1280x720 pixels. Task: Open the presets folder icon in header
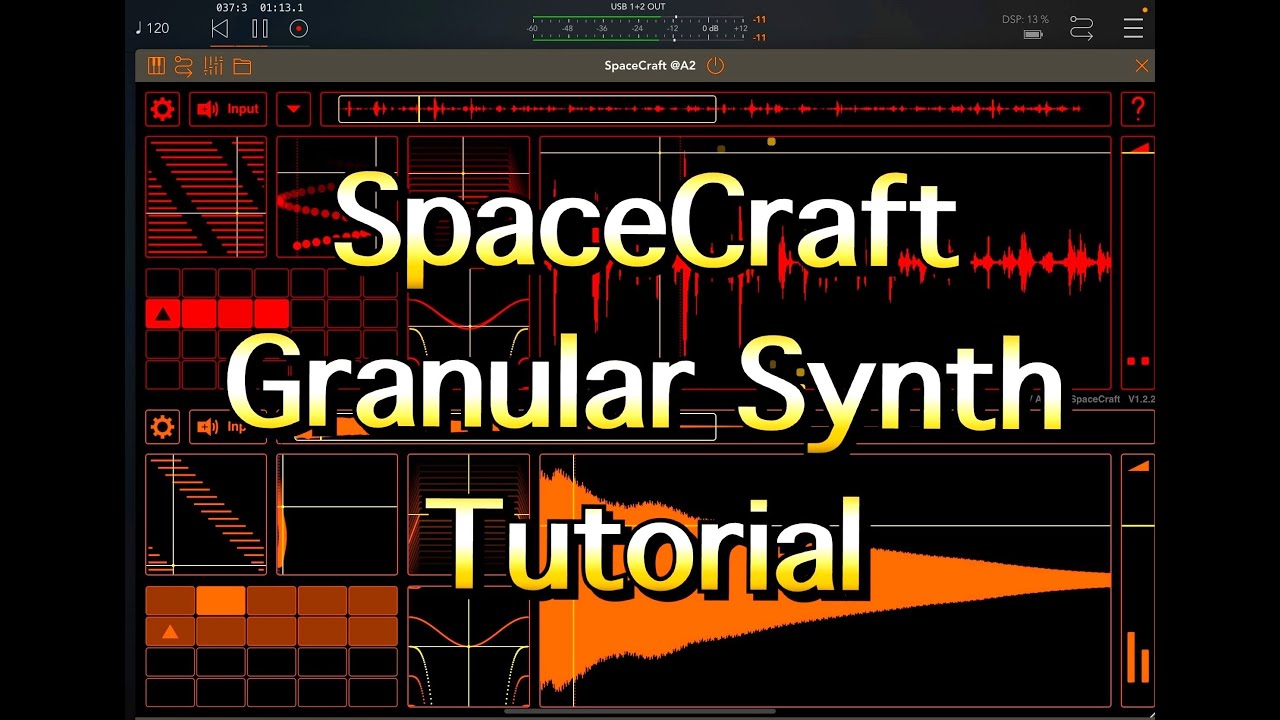click(x=242, y=67)
